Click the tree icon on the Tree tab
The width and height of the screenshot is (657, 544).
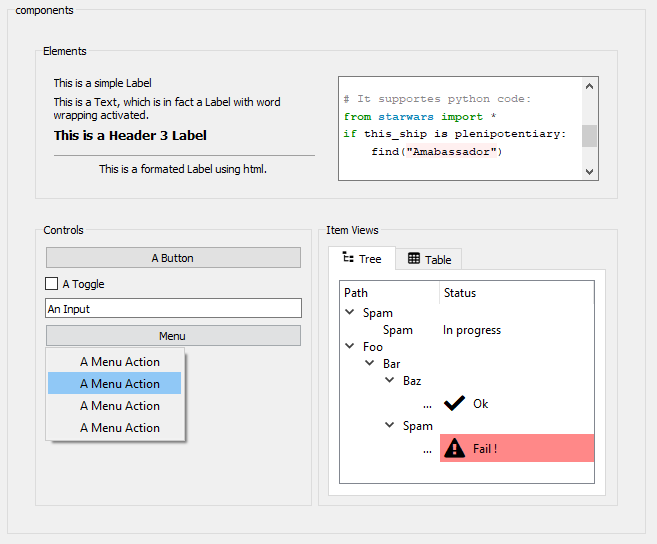[x=348, y=258]
